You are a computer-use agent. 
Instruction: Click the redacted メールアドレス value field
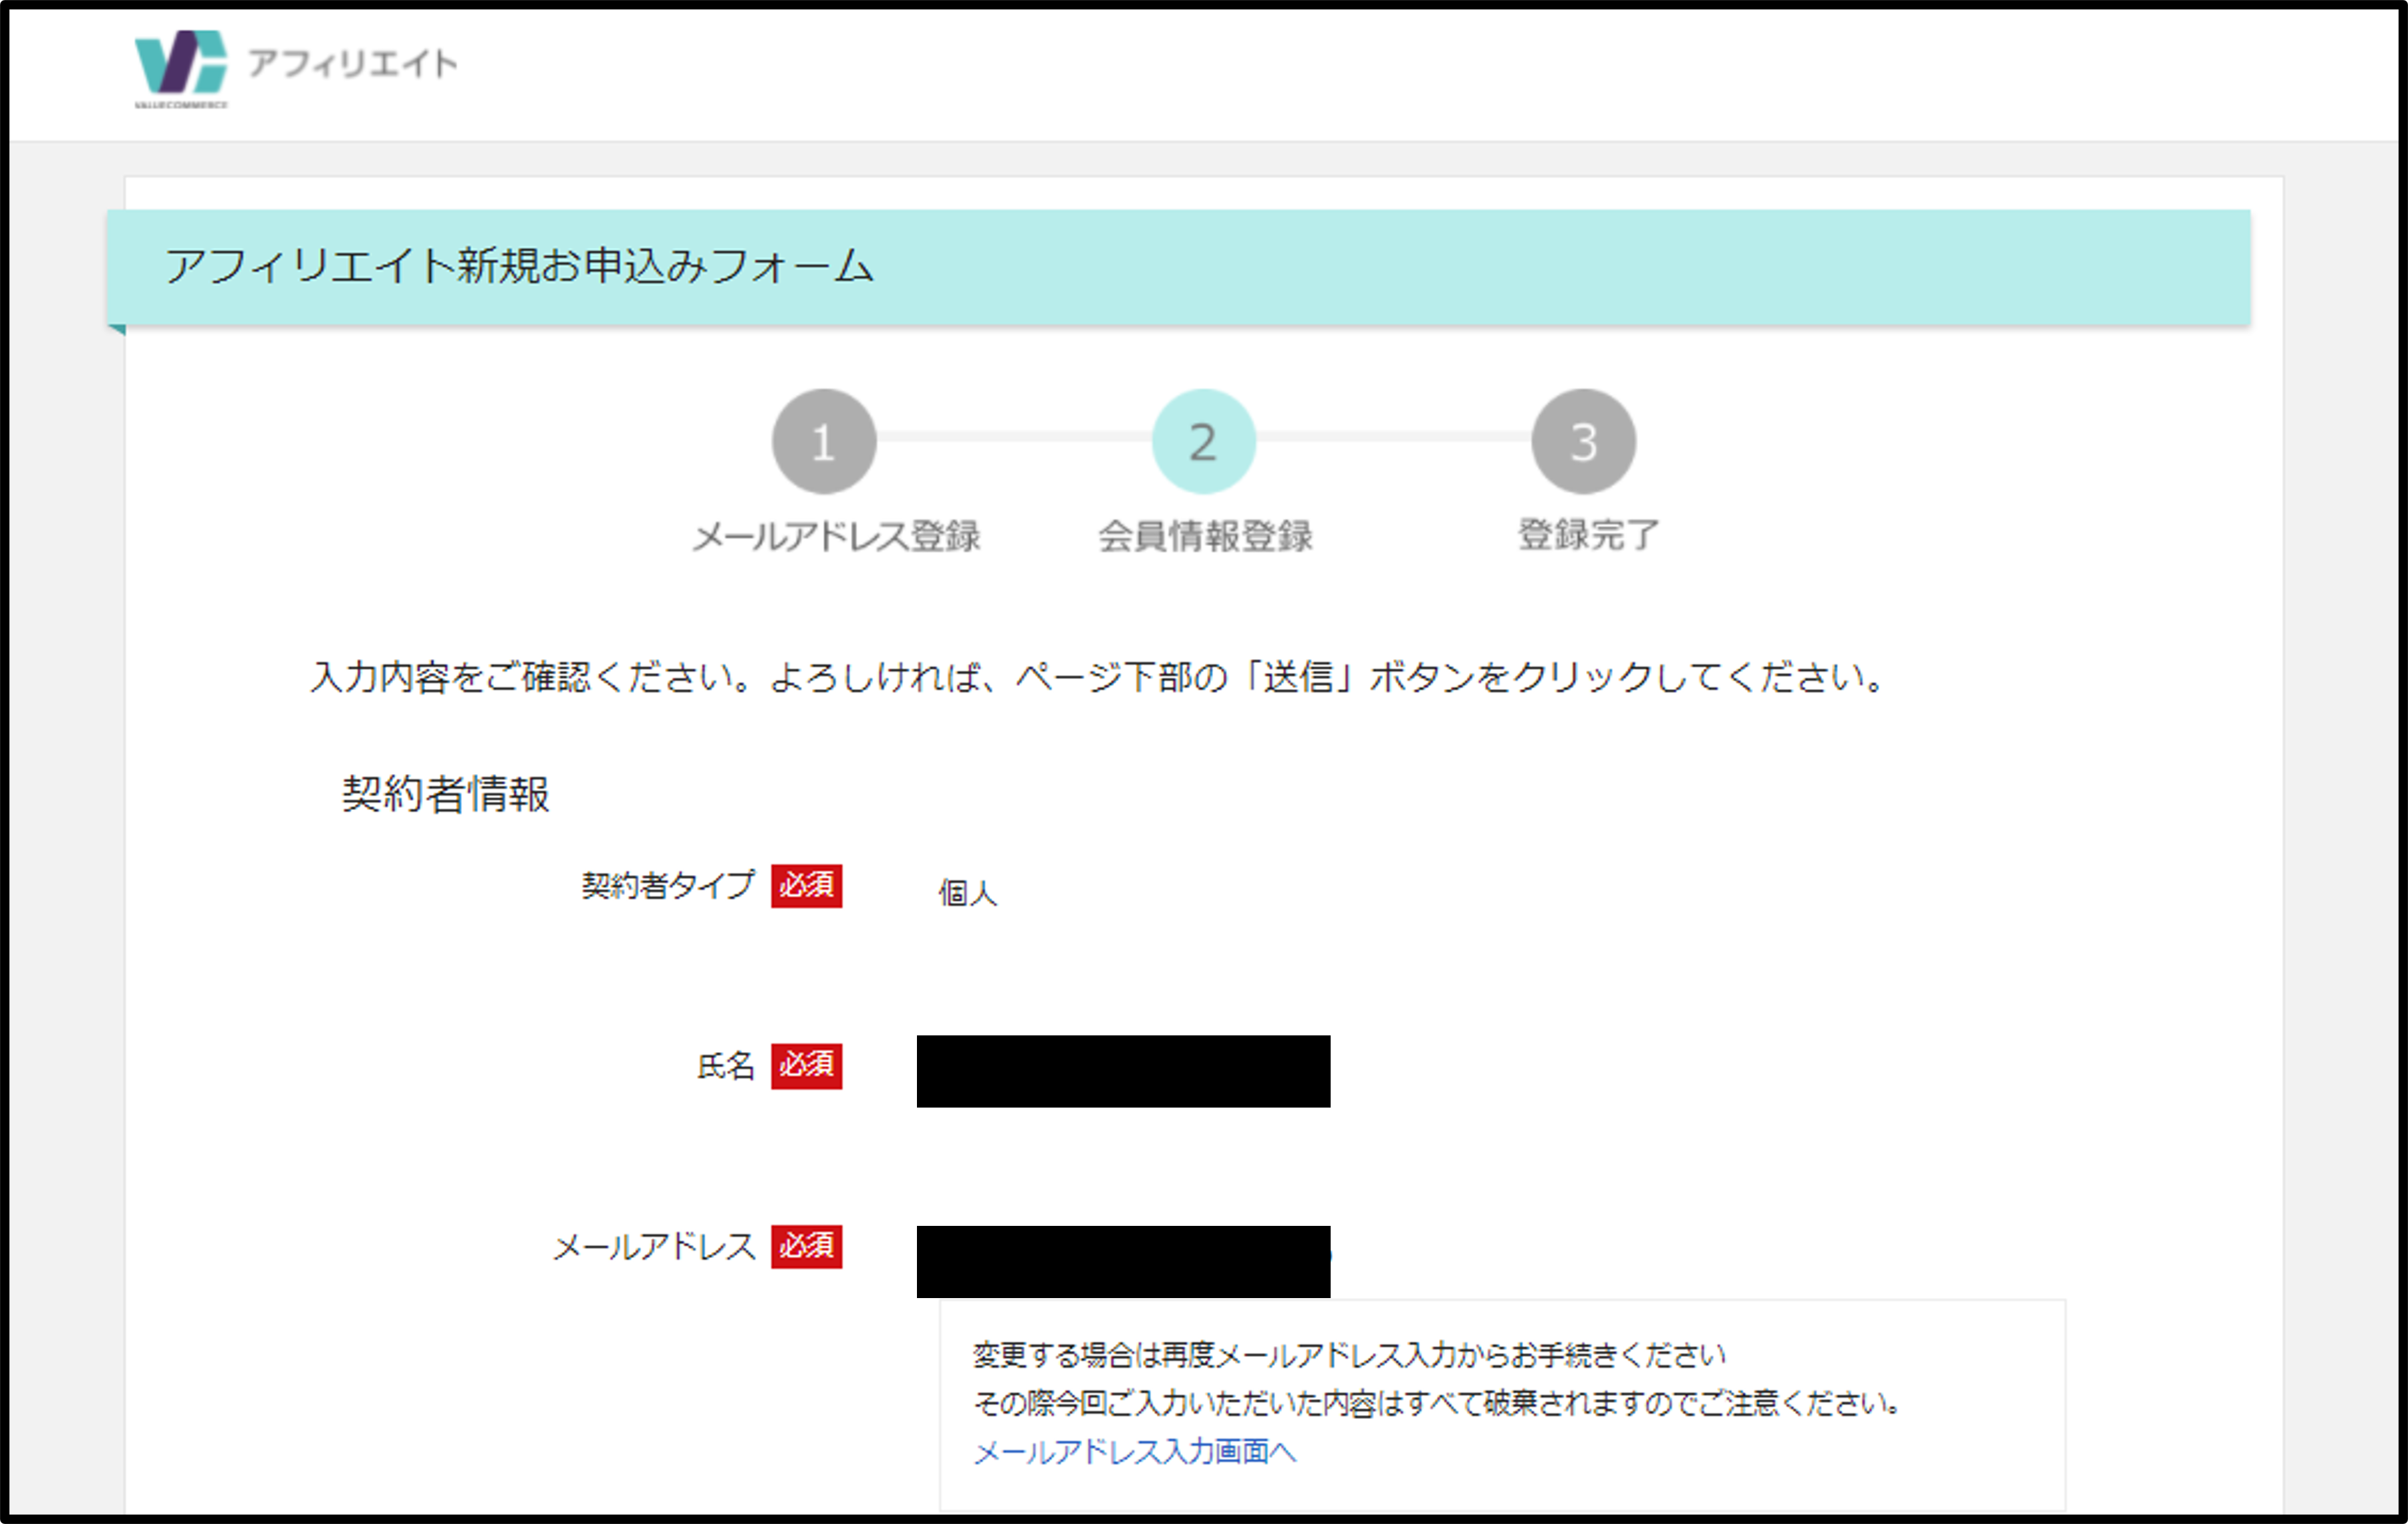1123,1260
